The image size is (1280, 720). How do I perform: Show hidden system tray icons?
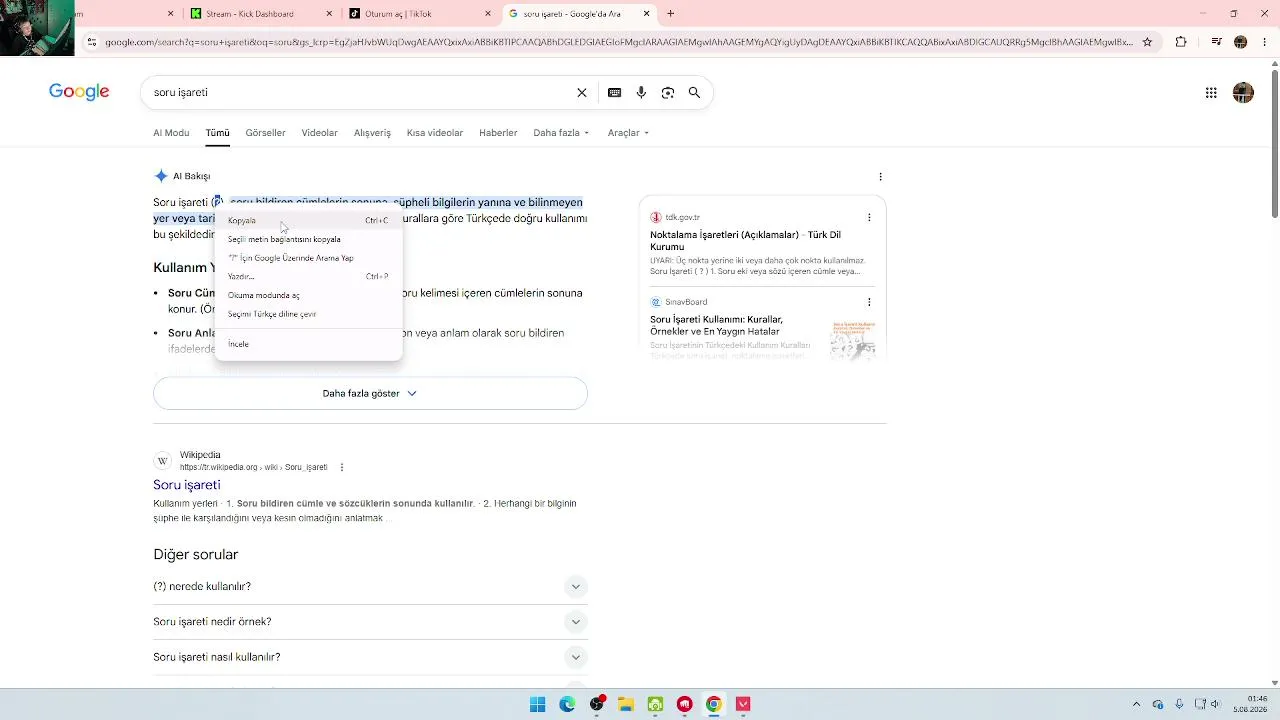pos(1136,704)
